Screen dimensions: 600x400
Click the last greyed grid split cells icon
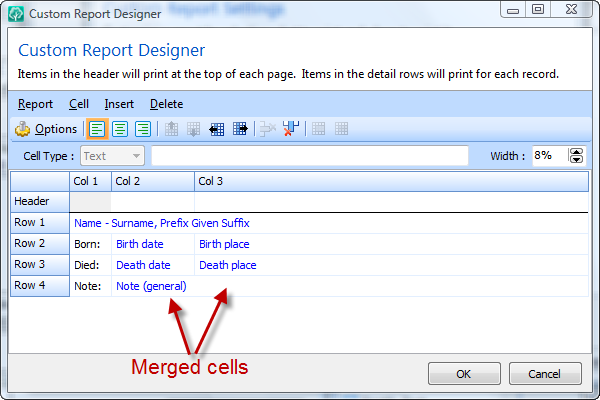point(341,129)
